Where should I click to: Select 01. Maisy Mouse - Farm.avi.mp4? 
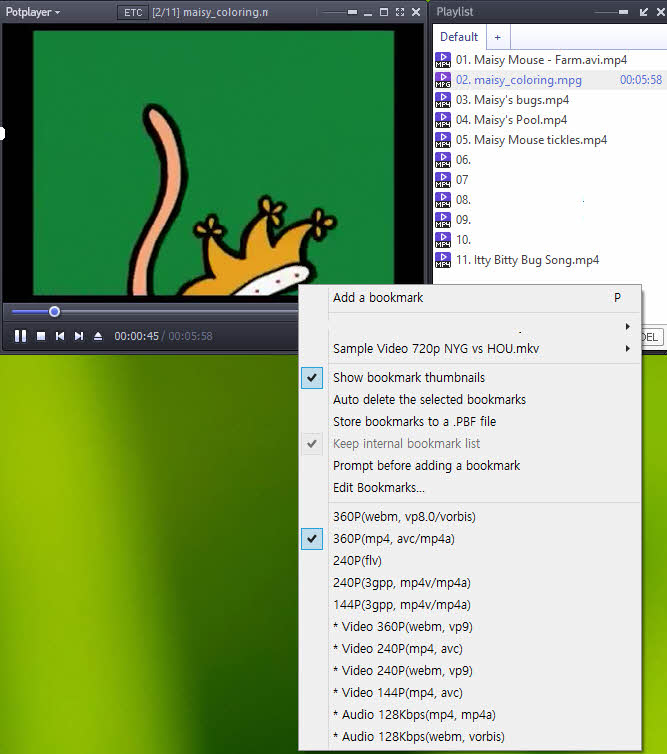pos(550,60)
